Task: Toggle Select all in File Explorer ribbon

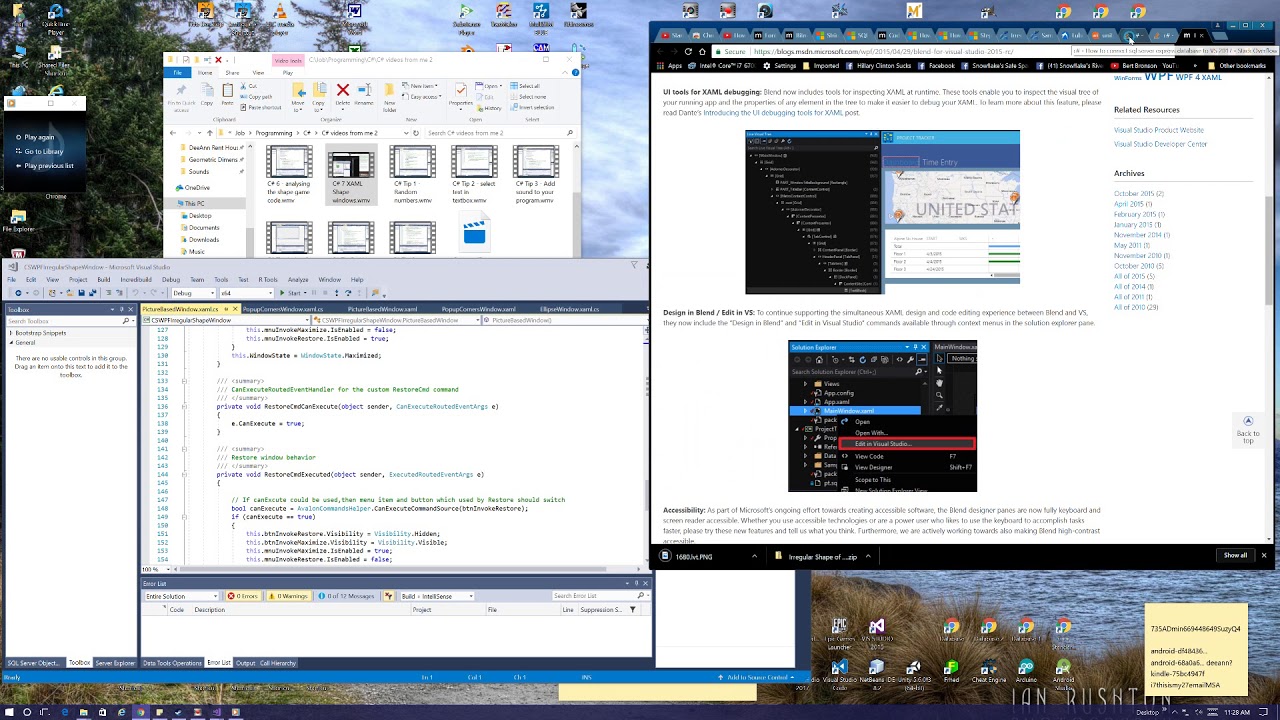Action: point(525,86)
